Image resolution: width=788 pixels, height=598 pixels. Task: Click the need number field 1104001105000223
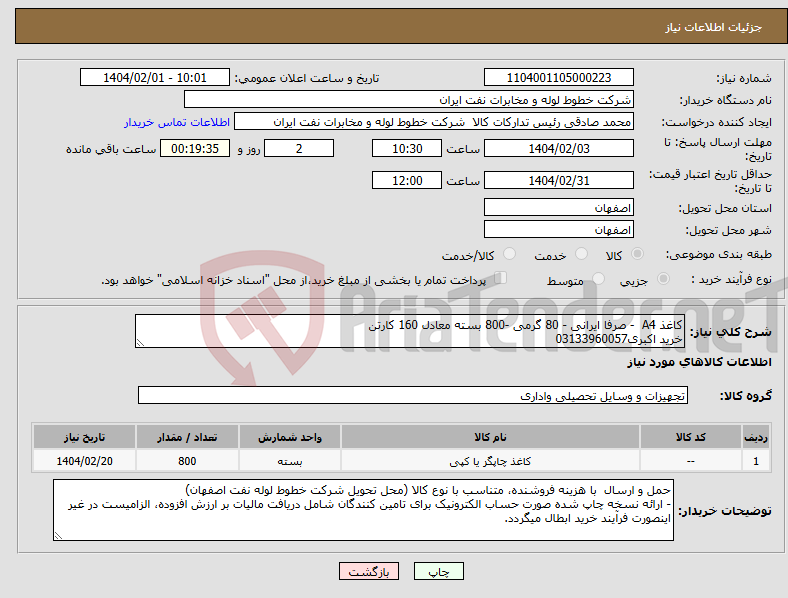pyautogui.click(x=559, y=77)
